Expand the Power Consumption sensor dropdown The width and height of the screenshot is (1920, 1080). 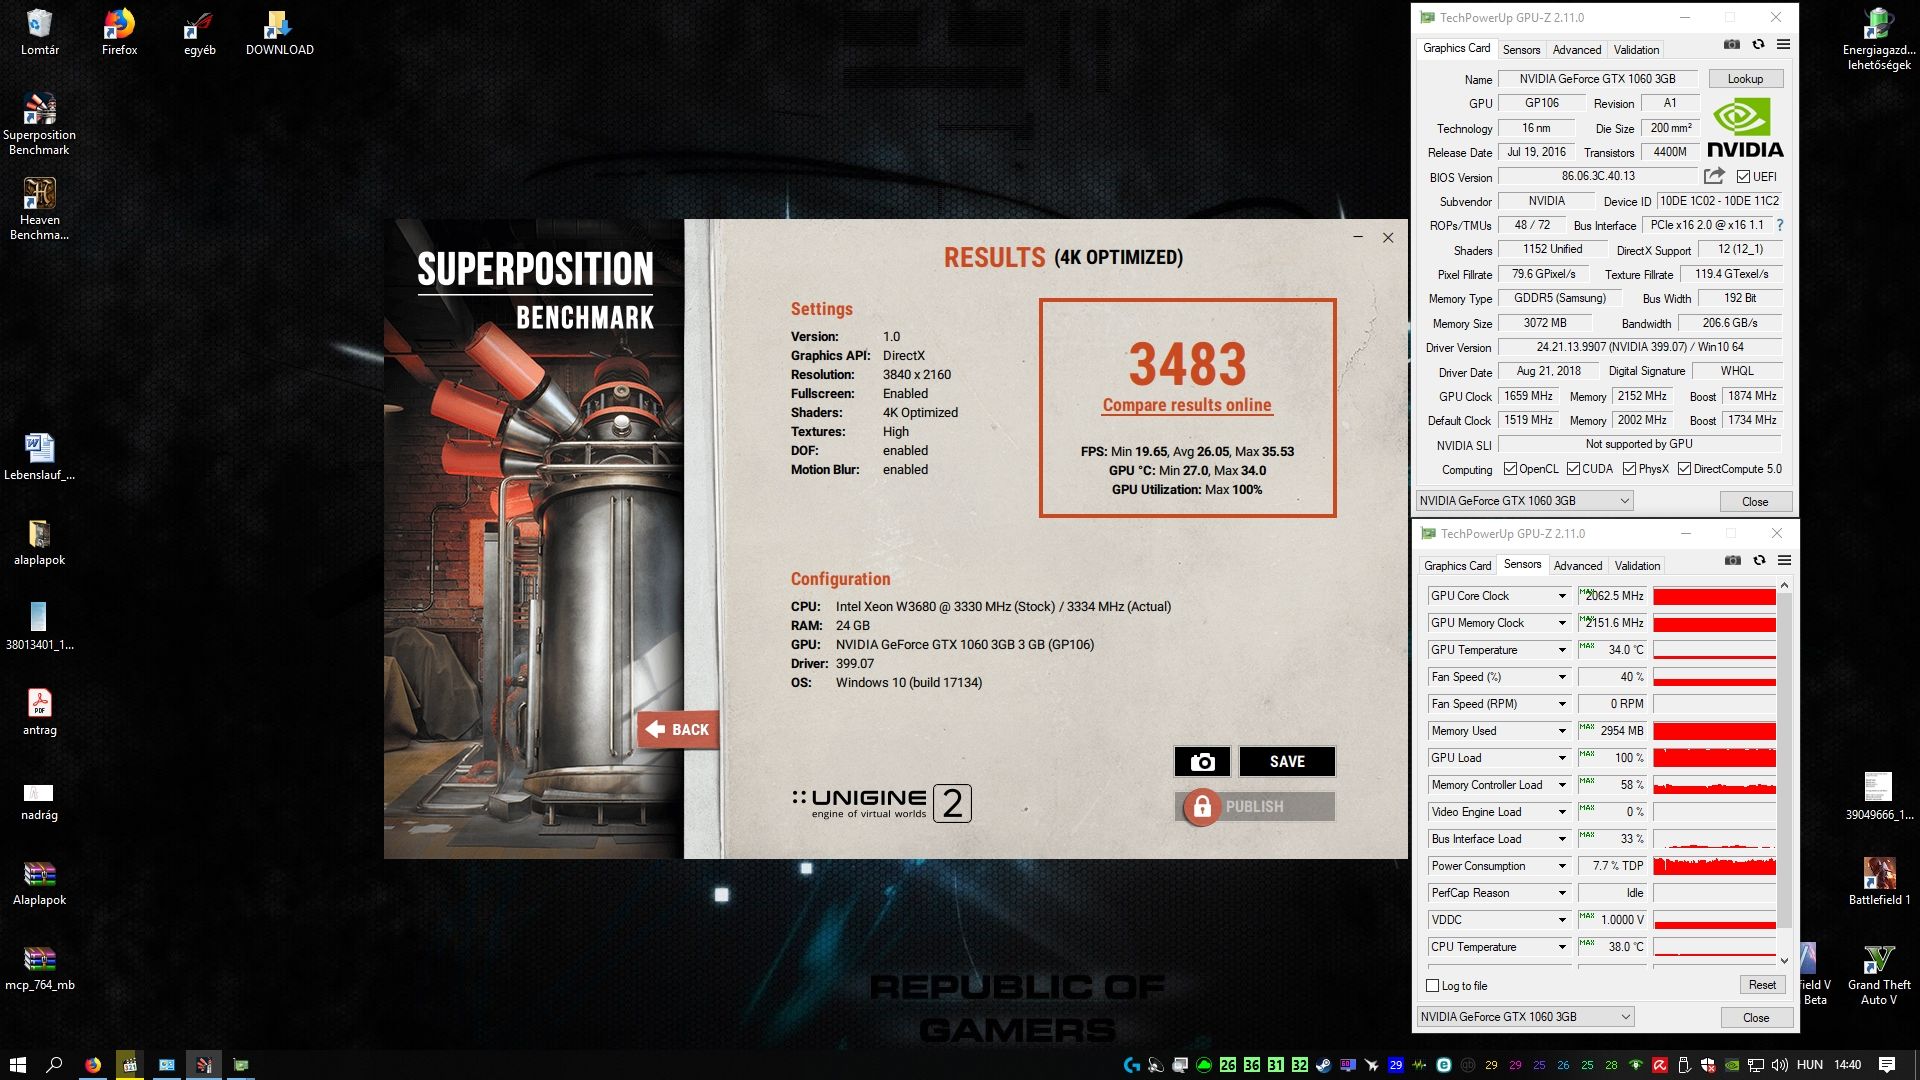[x=1562, y=866]
